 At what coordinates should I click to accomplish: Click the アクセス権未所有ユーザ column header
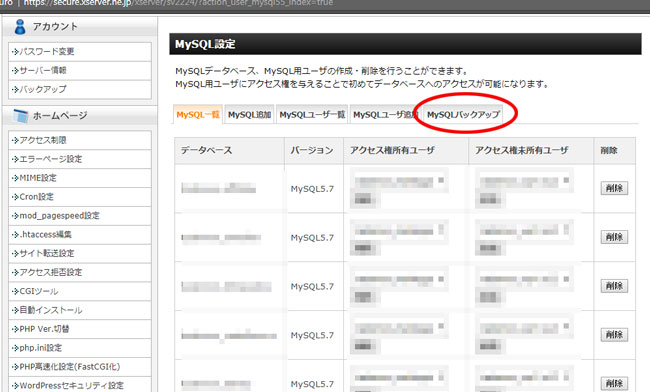[531, 150]
